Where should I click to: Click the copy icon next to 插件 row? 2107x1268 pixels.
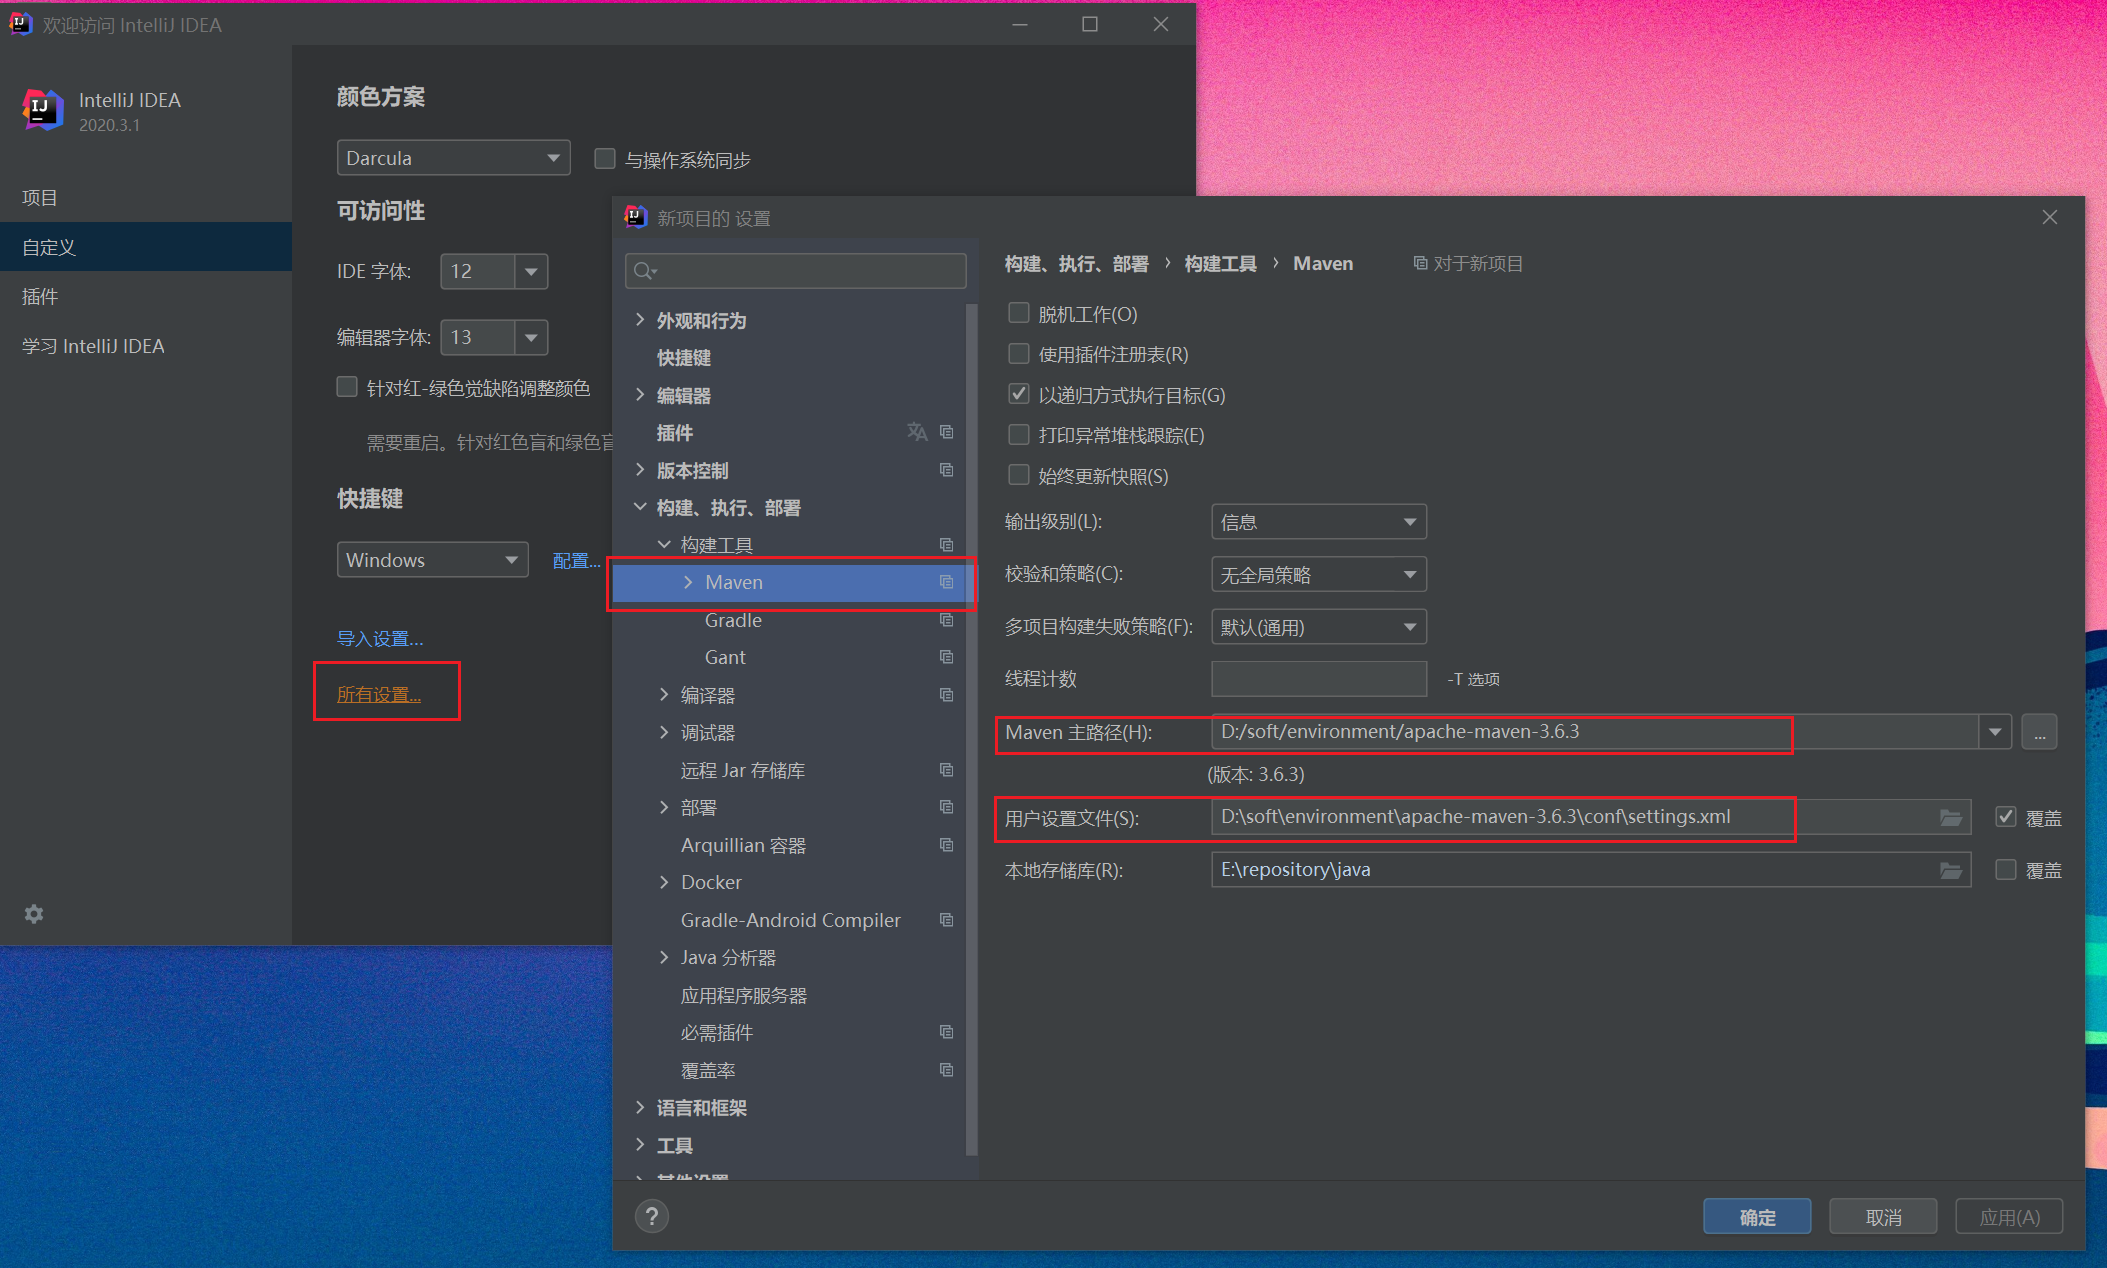click(946, 432)
